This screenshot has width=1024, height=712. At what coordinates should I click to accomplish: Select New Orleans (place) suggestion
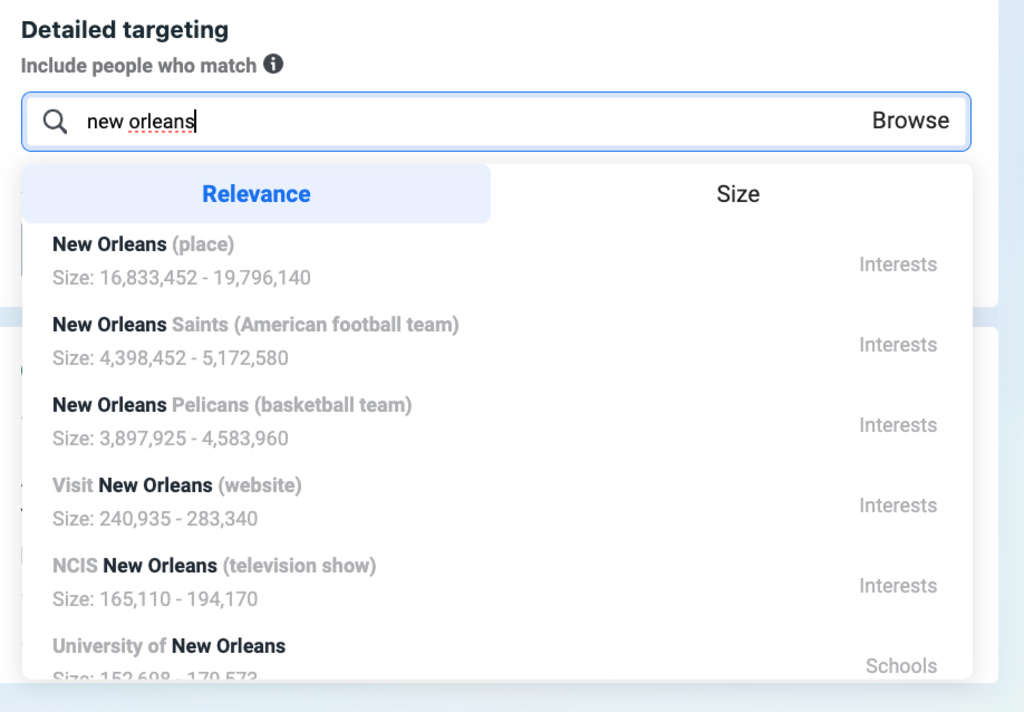click(143, 244)
